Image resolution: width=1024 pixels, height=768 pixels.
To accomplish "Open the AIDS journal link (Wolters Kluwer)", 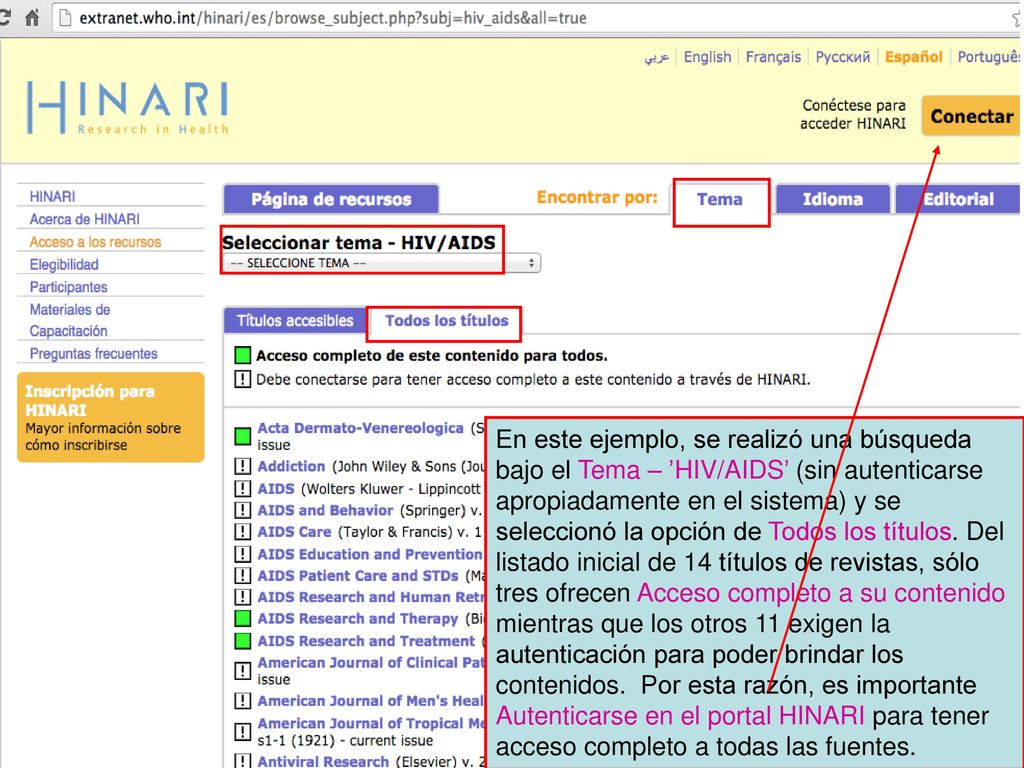I will [x=276, y=488].
